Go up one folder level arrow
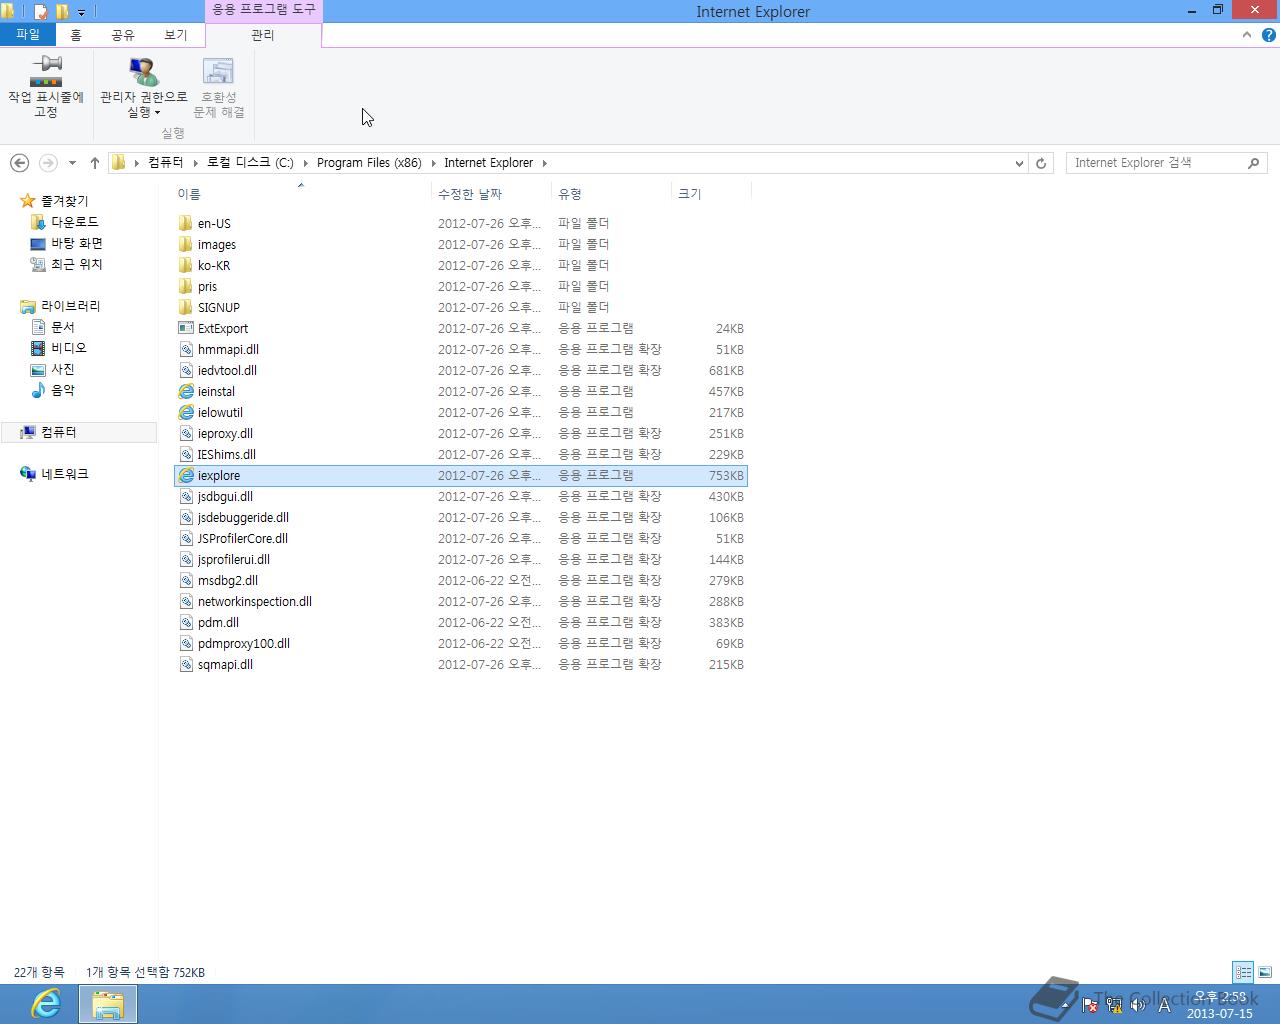1280x1024 pixels. [95, 163]
